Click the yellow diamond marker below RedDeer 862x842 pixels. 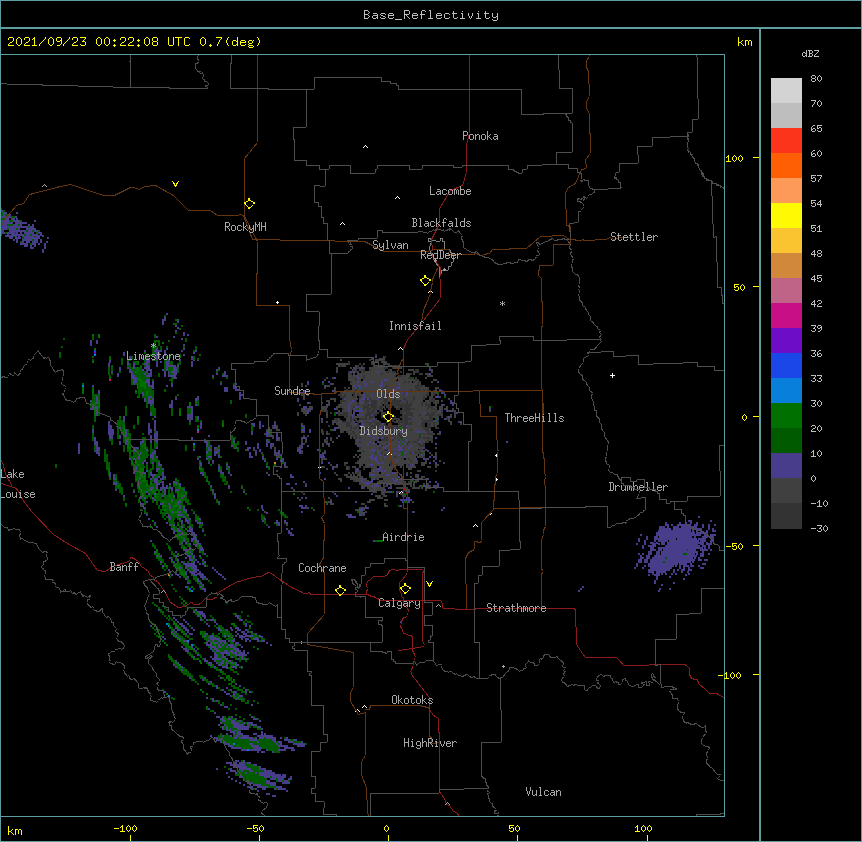(x=426, y=280)
